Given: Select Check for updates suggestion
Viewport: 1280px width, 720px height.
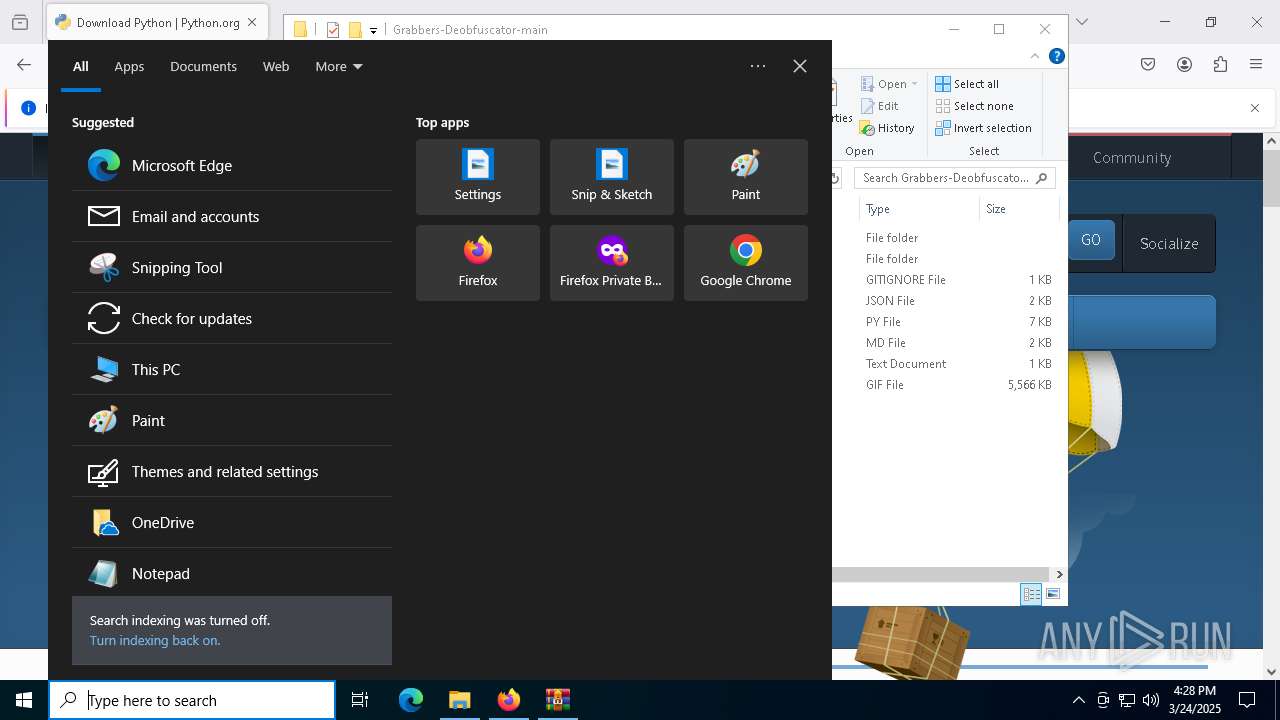Looking at the screenshot, I should tap(231, 319).
